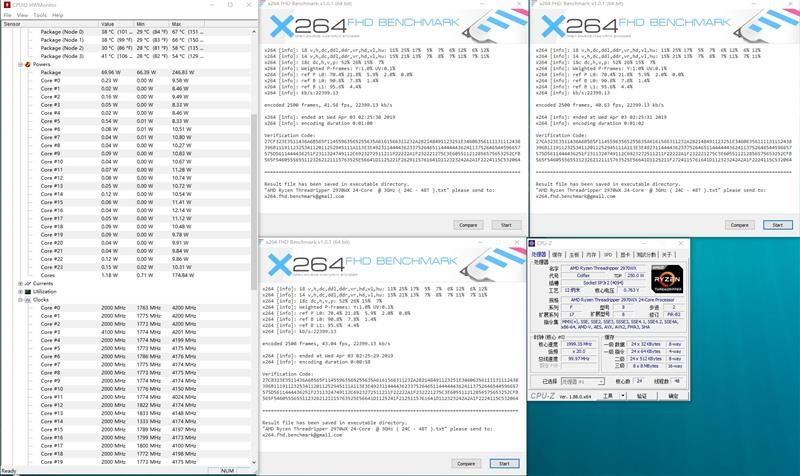Click Start in bottom x264 window
The image size is (800, 476).
click(x=504, y=463)
